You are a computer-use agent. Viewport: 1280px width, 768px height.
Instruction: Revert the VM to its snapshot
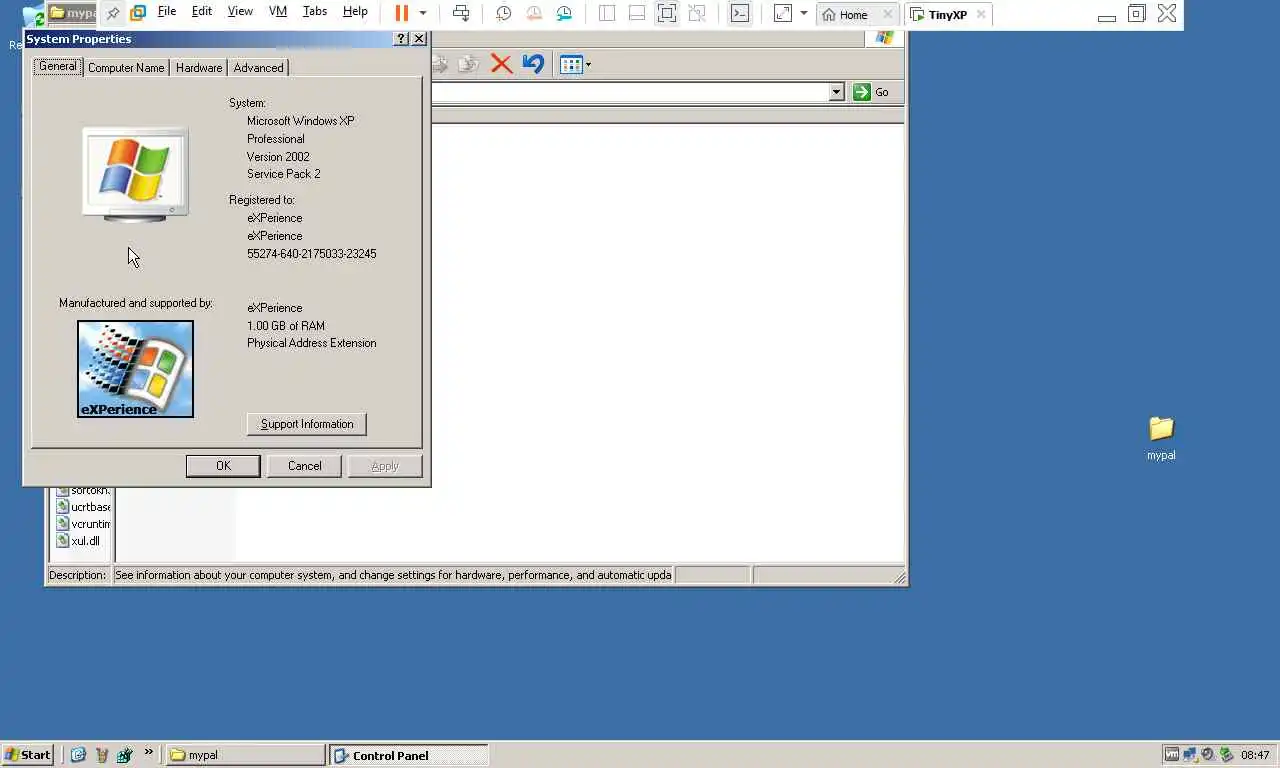coord(534,13)
